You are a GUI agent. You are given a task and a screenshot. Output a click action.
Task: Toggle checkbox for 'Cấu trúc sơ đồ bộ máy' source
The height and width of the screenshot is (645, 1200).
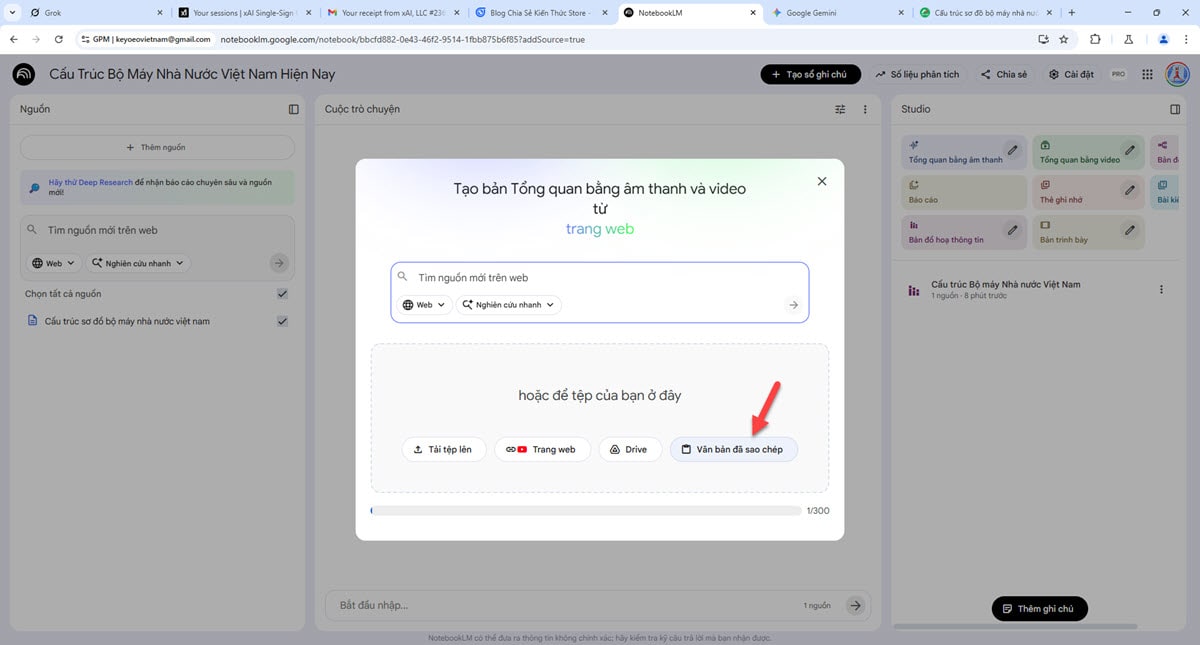point(282,321)
